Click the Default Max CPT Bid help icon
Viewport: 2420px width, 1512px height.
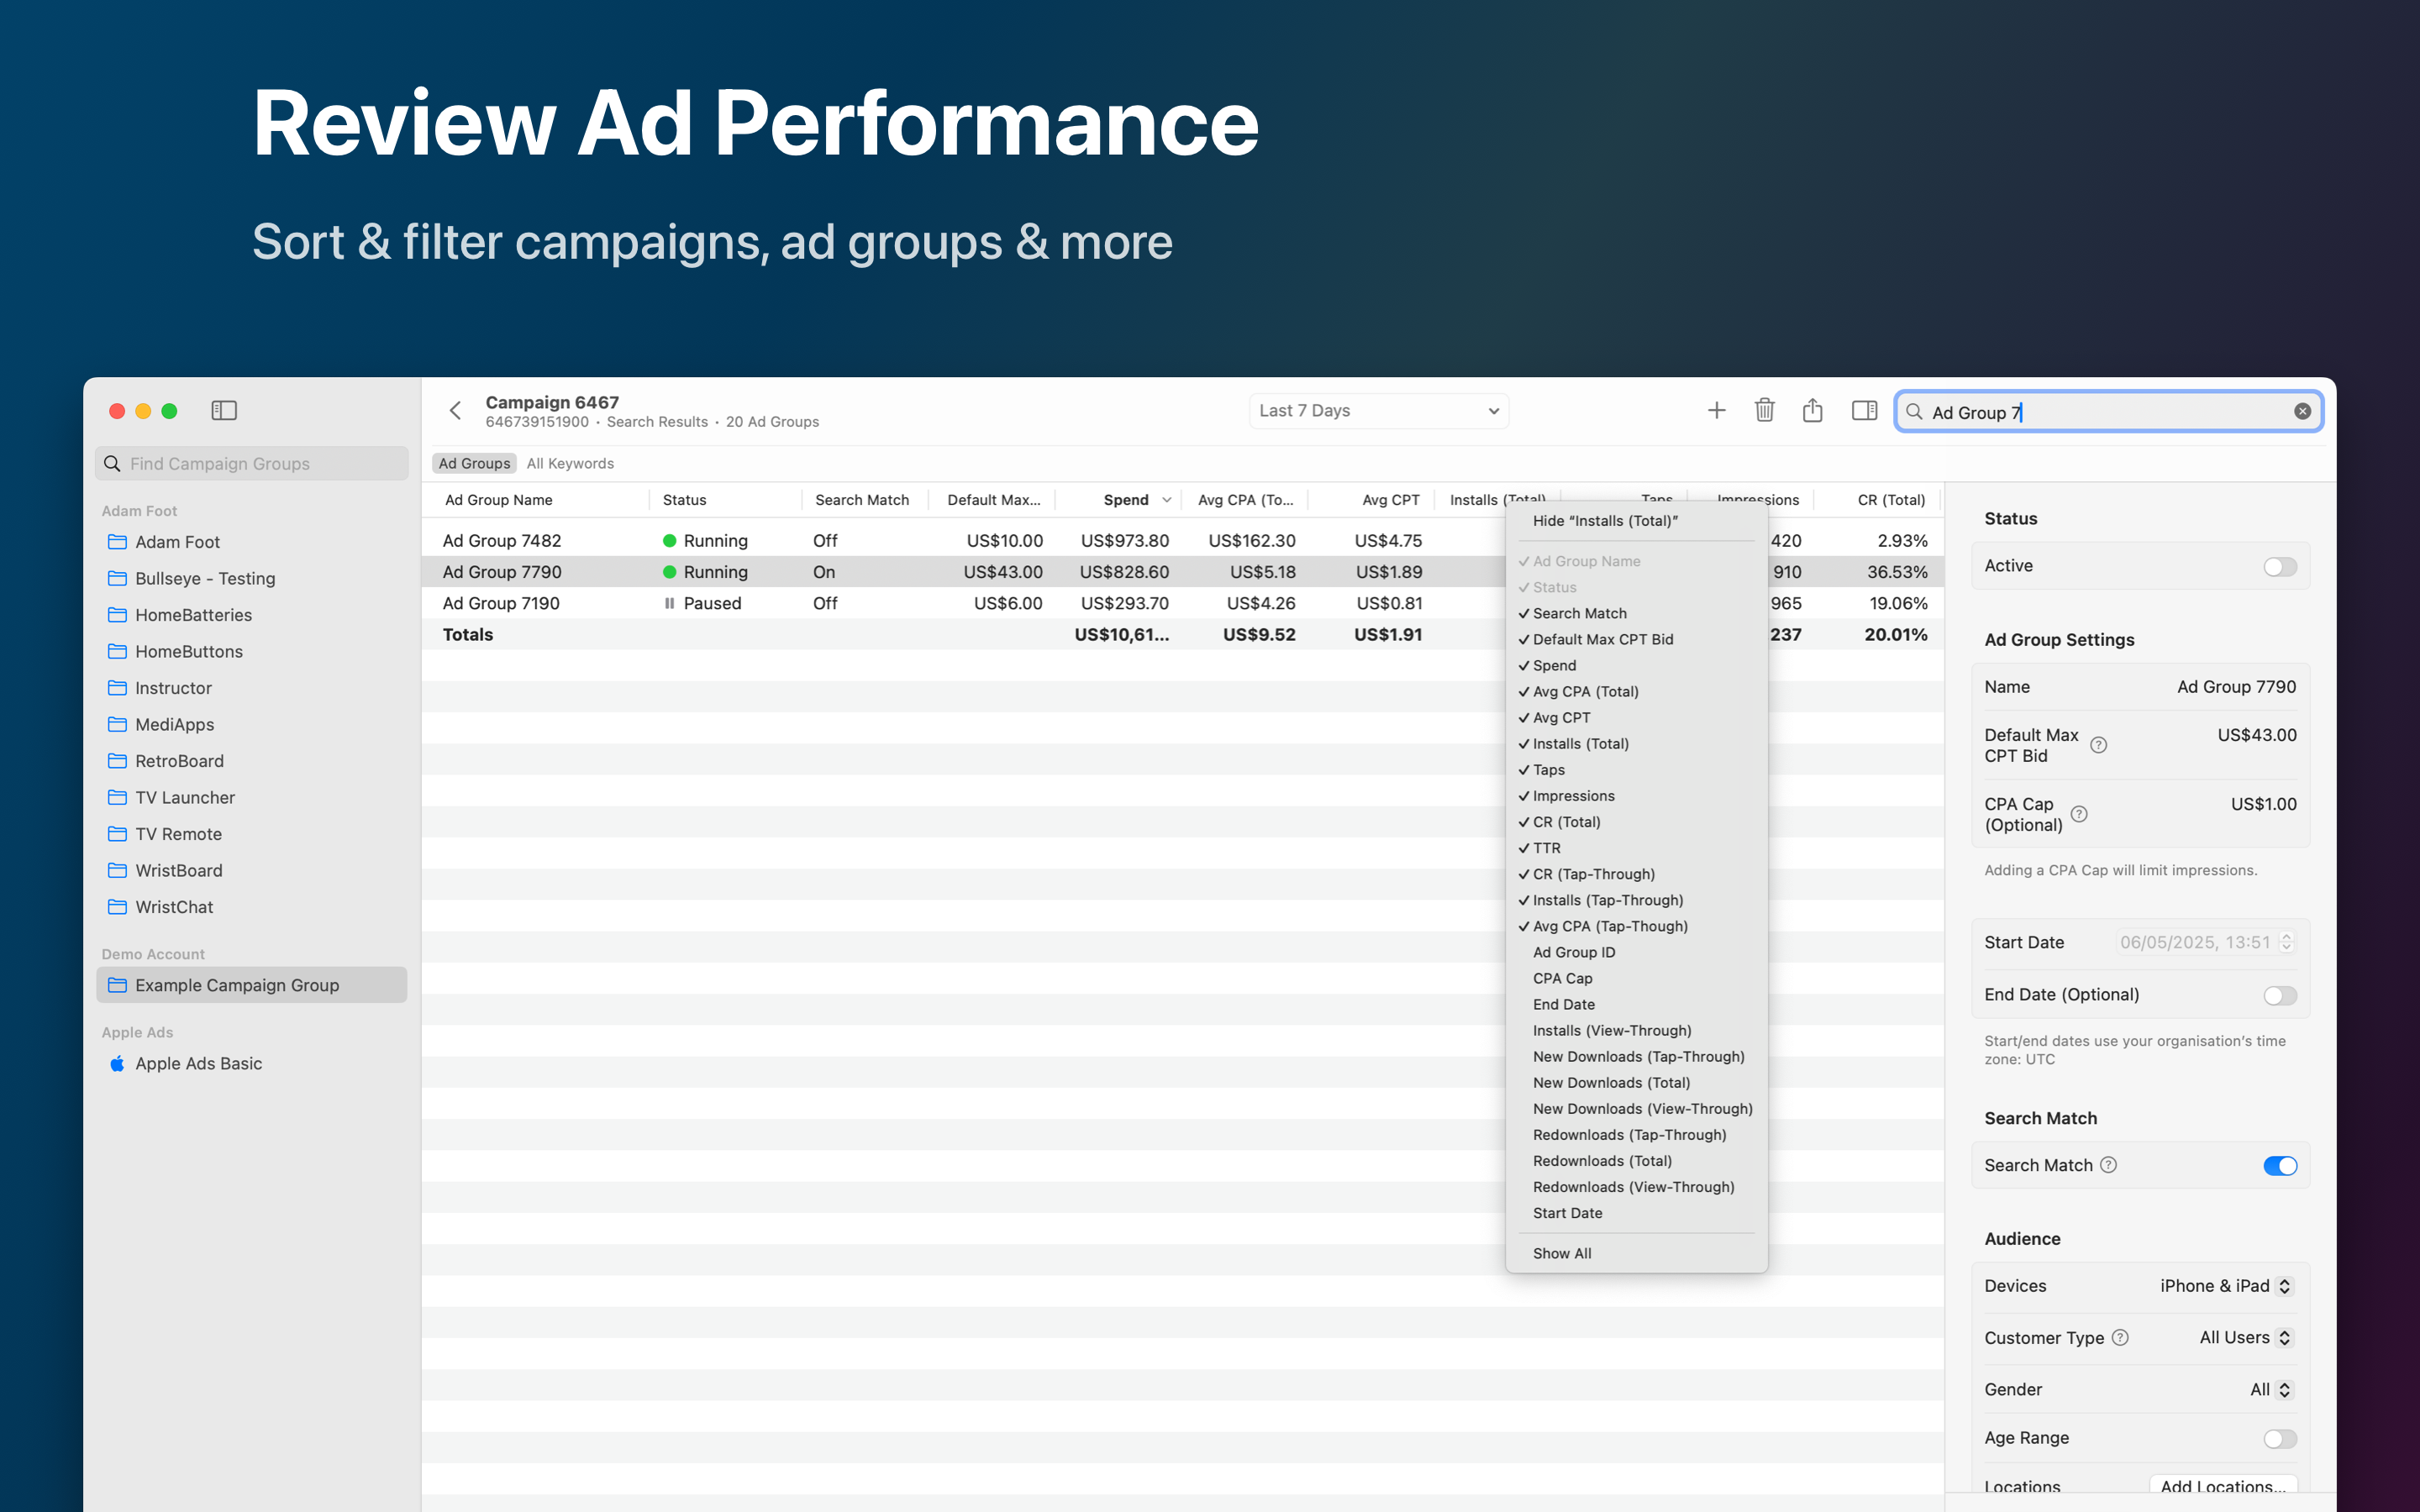tap(2099, 745)
